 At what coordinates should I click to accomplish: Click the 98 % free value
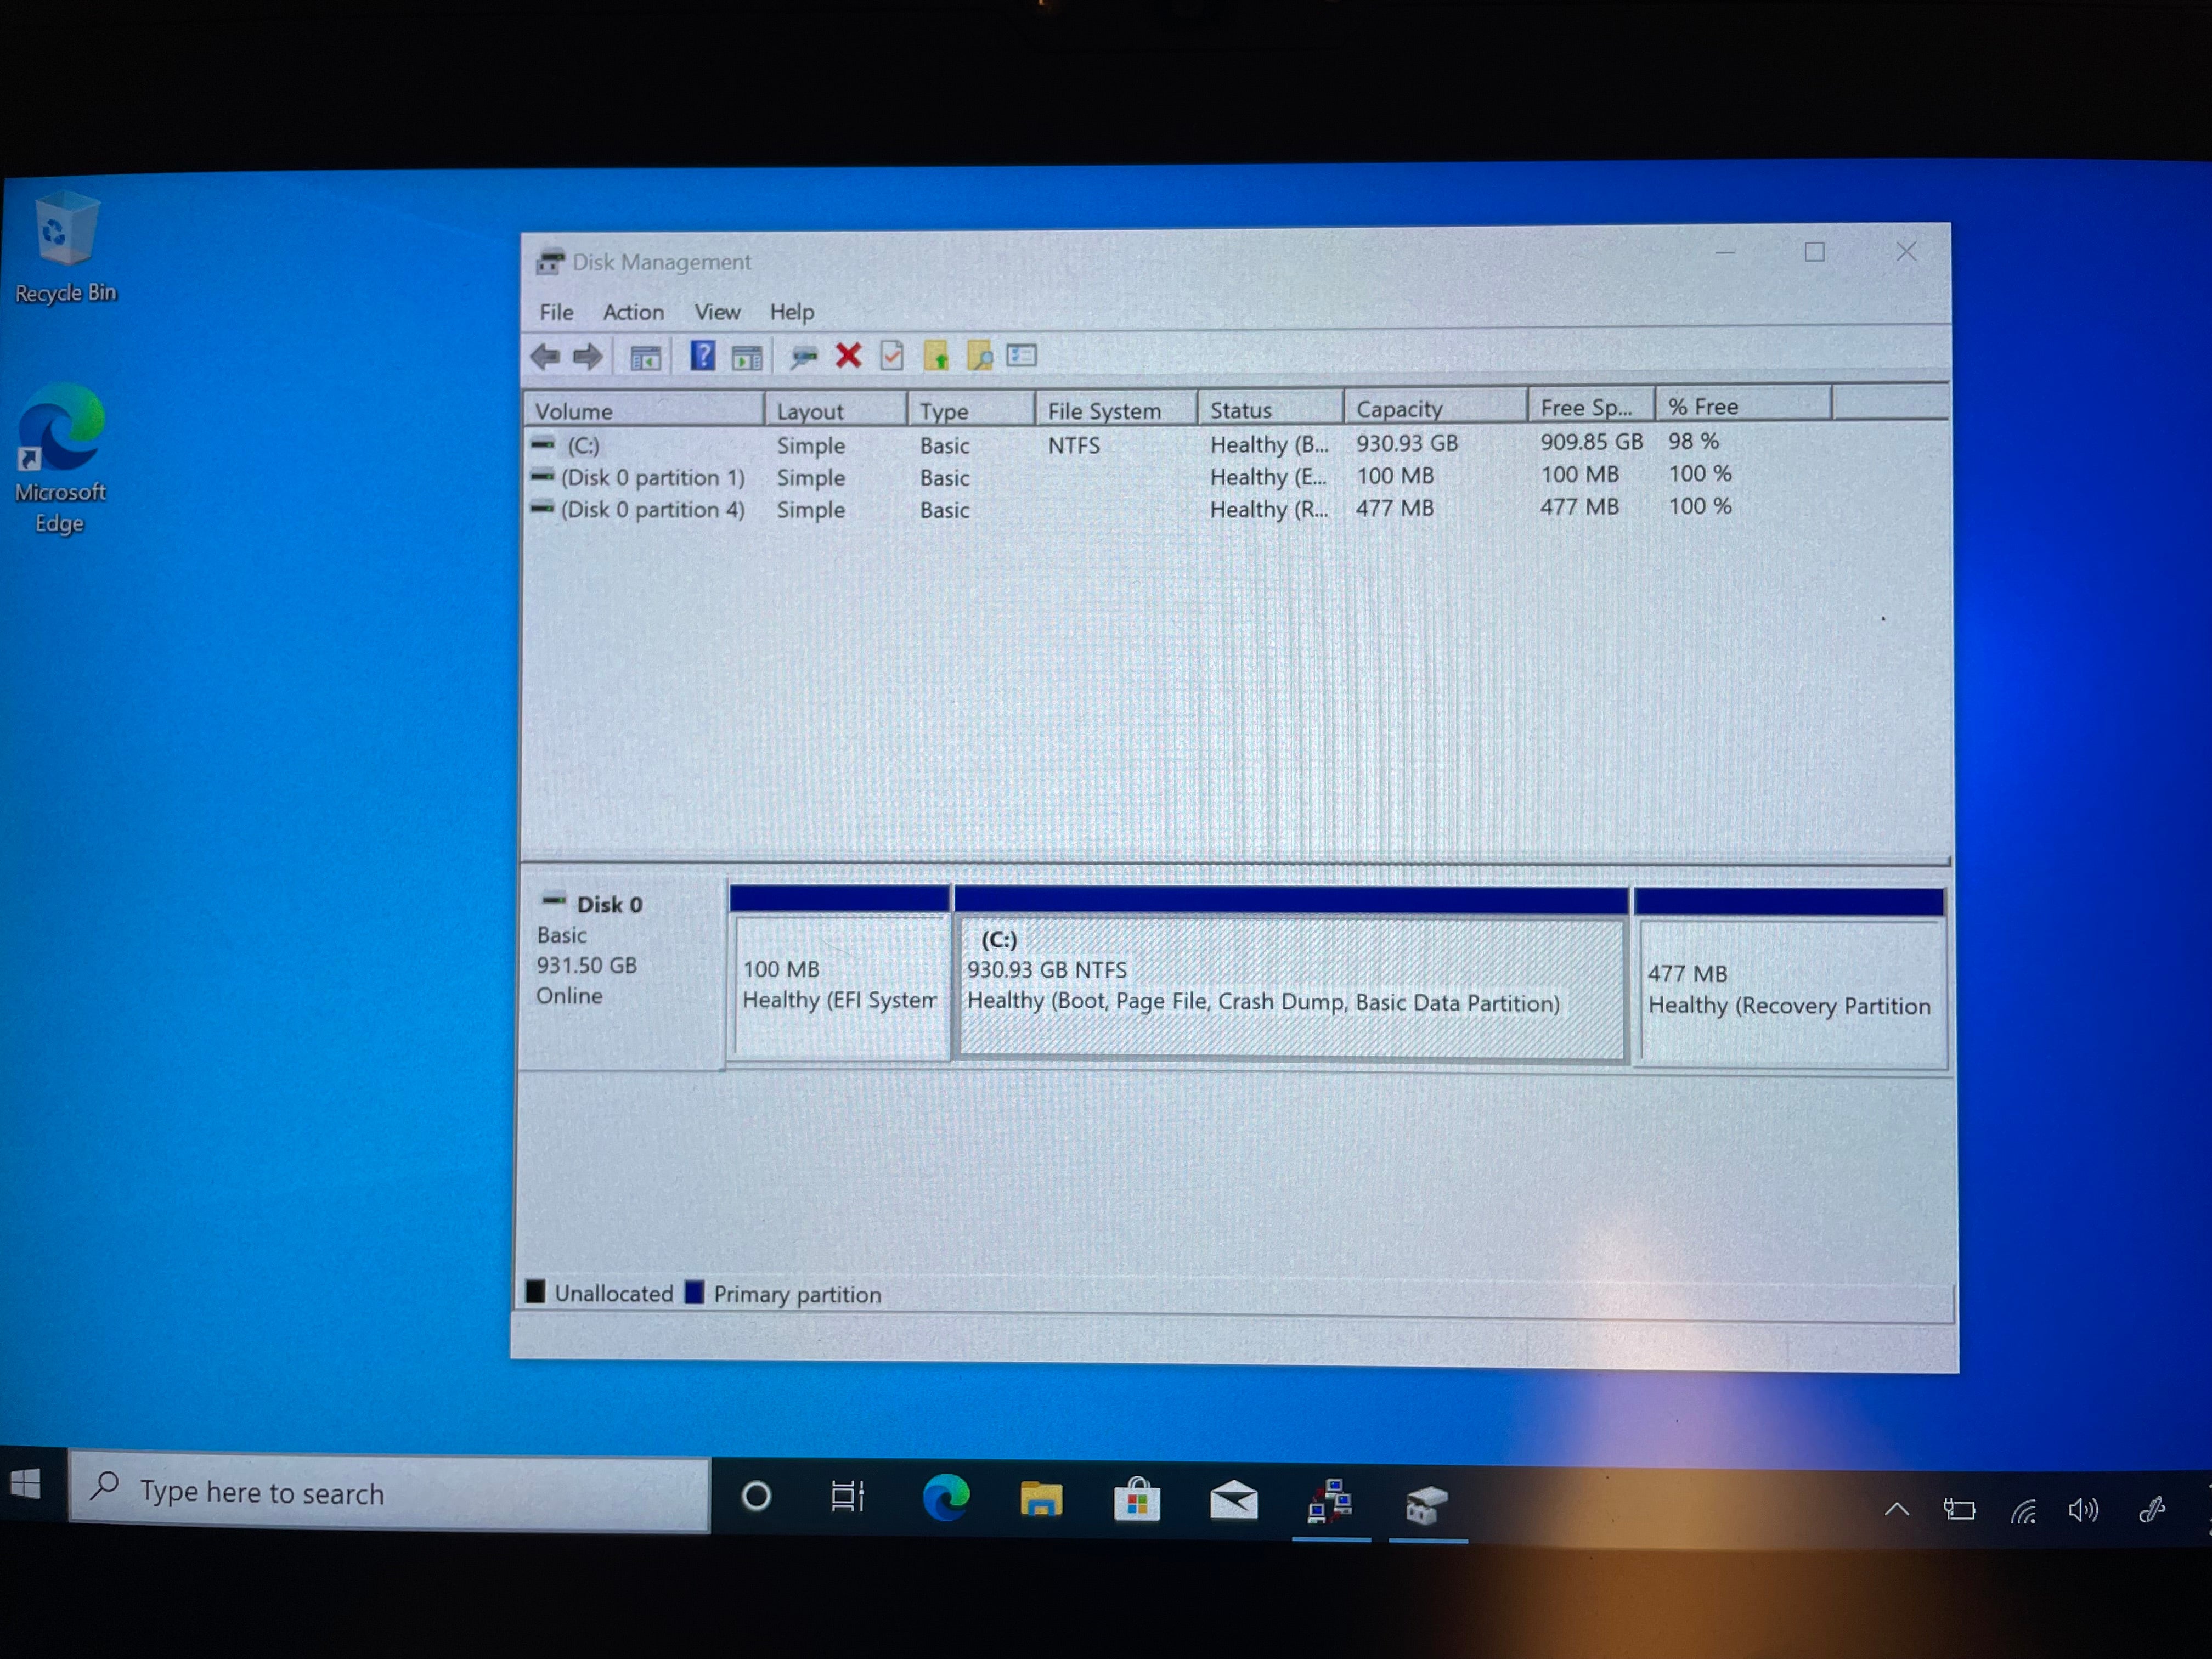[x=1693, y=440]
